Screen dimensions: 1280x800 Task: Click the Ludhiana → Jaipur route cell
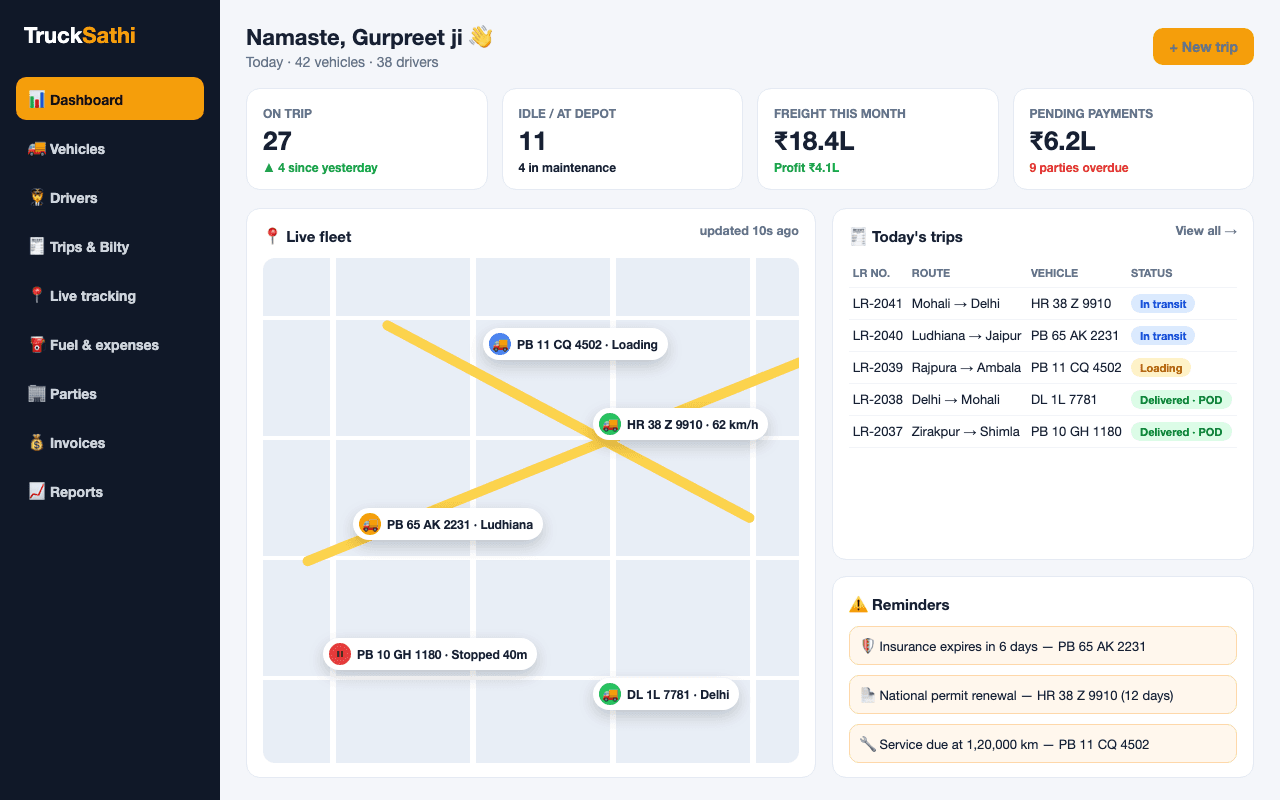966,336
